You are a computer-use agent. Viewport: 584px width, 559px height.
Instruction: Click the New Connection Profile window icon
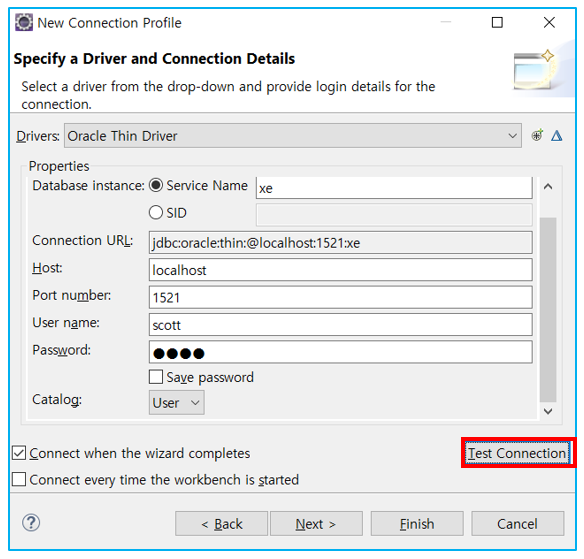tap(23, 22)
